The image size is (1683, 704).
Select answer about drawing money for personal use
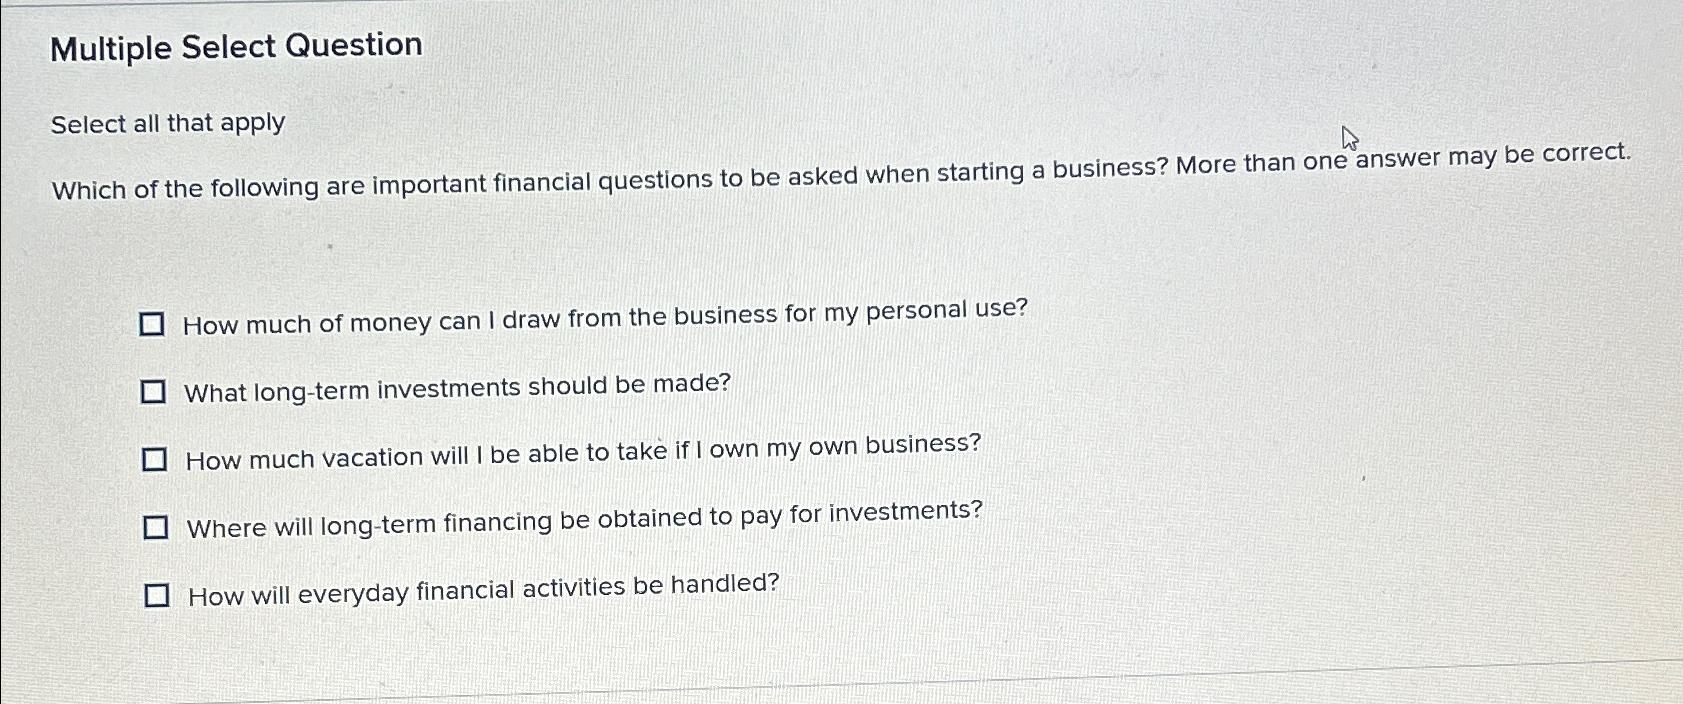pos(605,314)
